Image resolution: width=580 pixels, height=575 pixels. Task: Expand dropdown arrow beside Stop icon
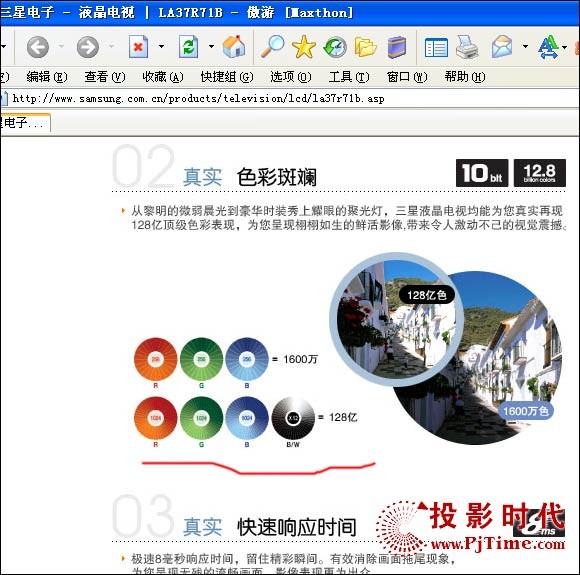(161, 46)
